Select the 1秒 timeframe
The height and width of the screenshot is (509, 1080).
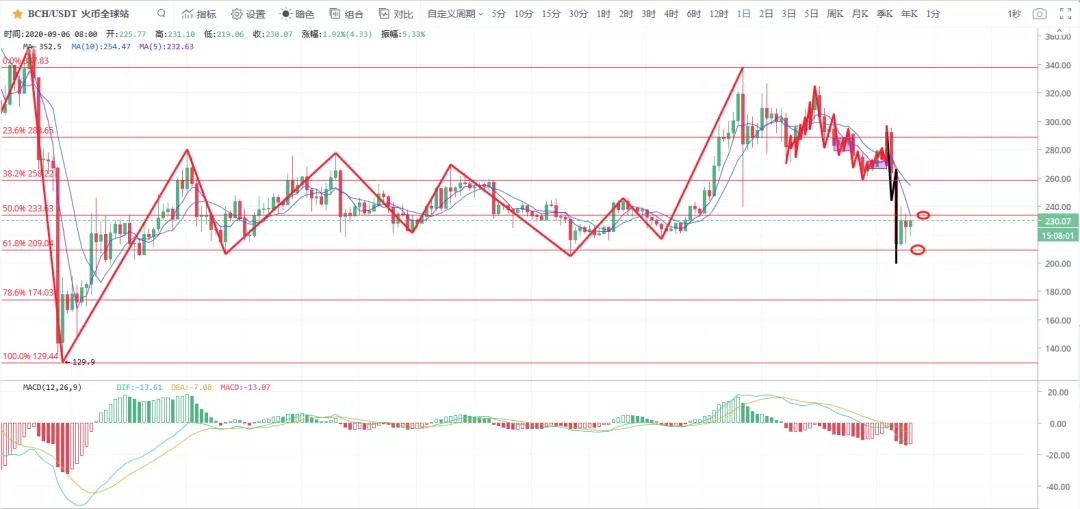pyautogui.click(x=1014, y=14)
